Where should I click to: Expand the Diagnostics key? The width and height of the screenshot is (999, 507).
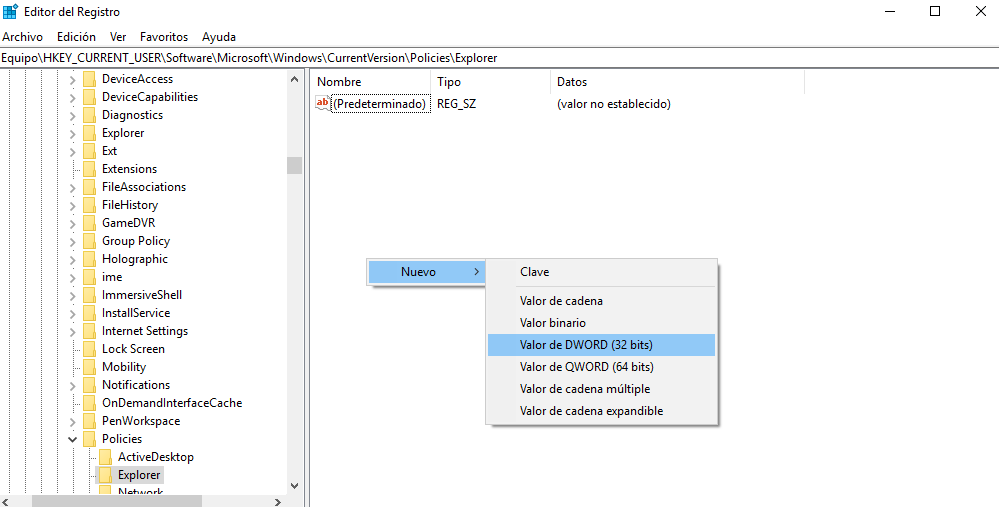tap(73, 115)
